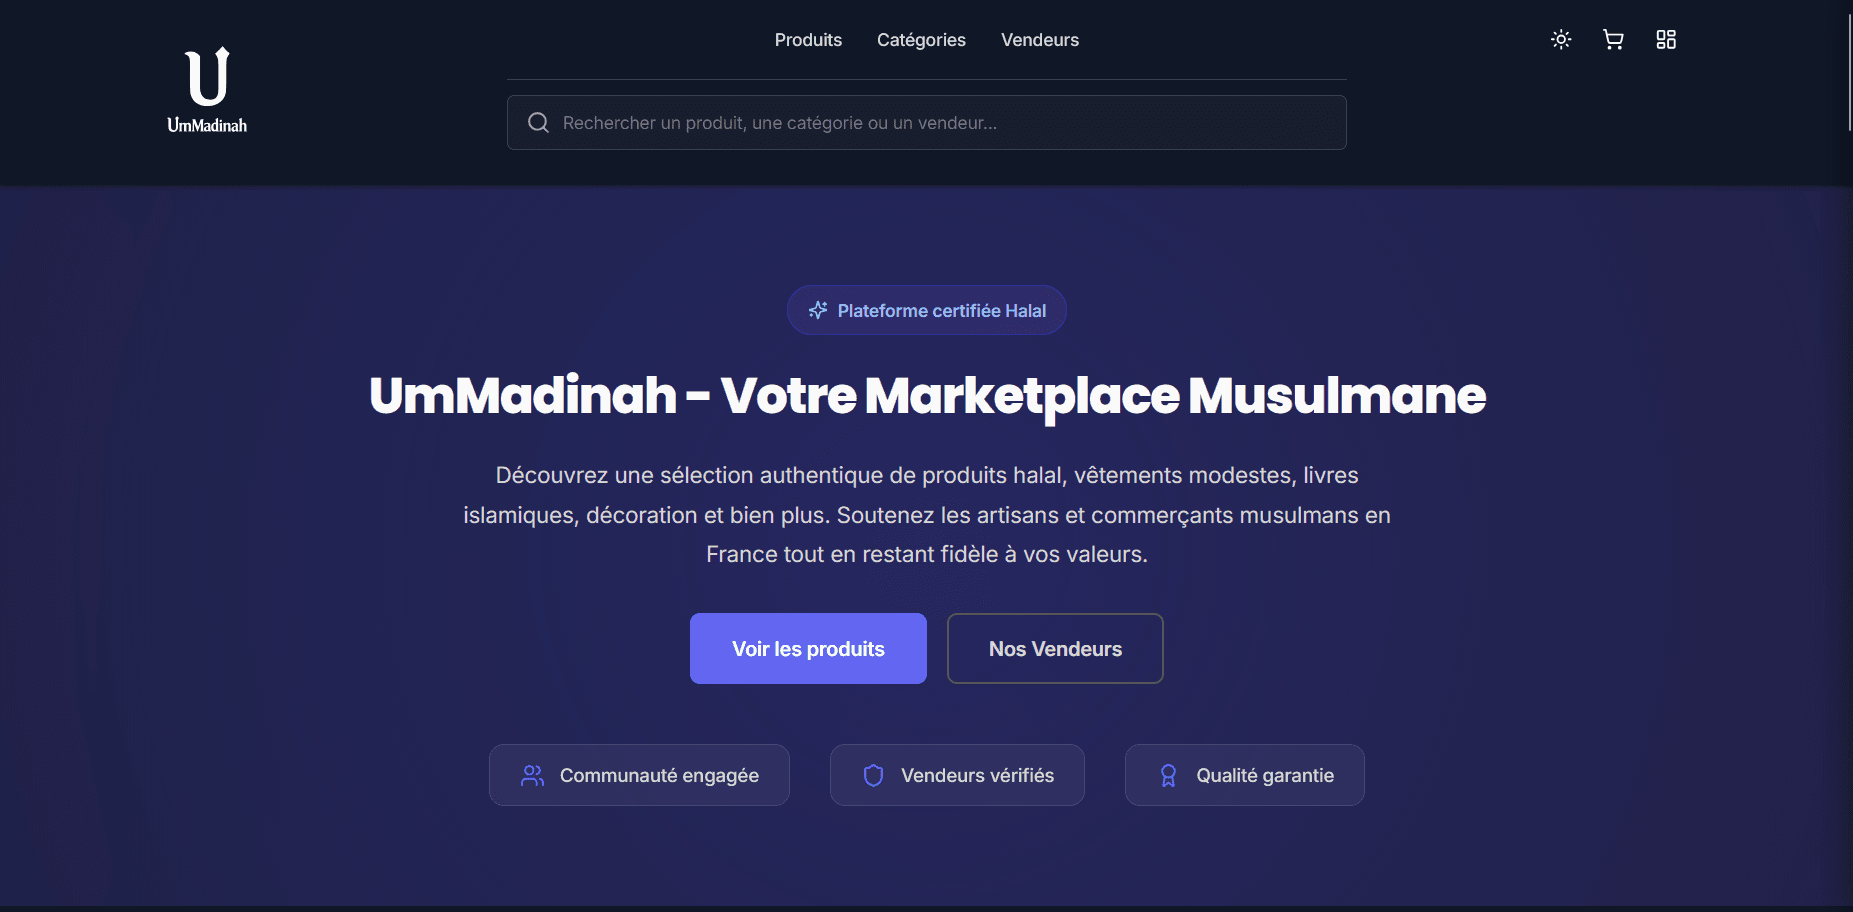Viewport: 1853px width, 912px height.
Task: Click the UmMadinah logo
Action: pyautogui.click(x=207, y=90)
